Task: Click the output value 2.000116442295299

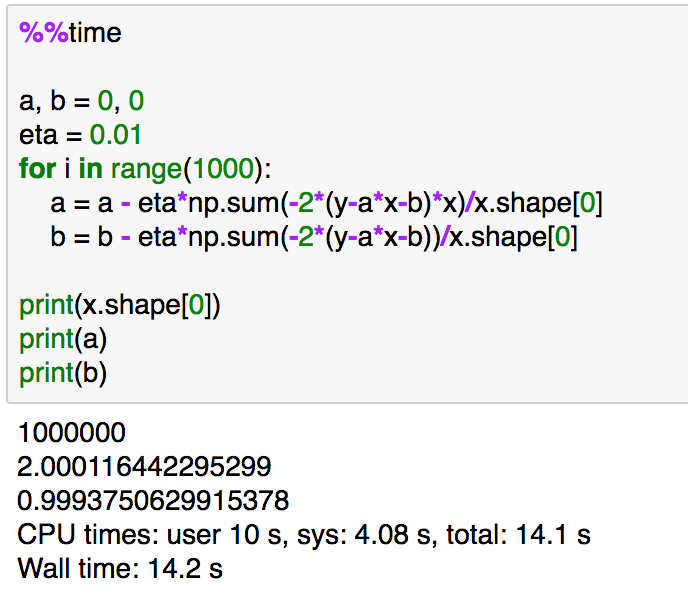Action: (144, 466)
